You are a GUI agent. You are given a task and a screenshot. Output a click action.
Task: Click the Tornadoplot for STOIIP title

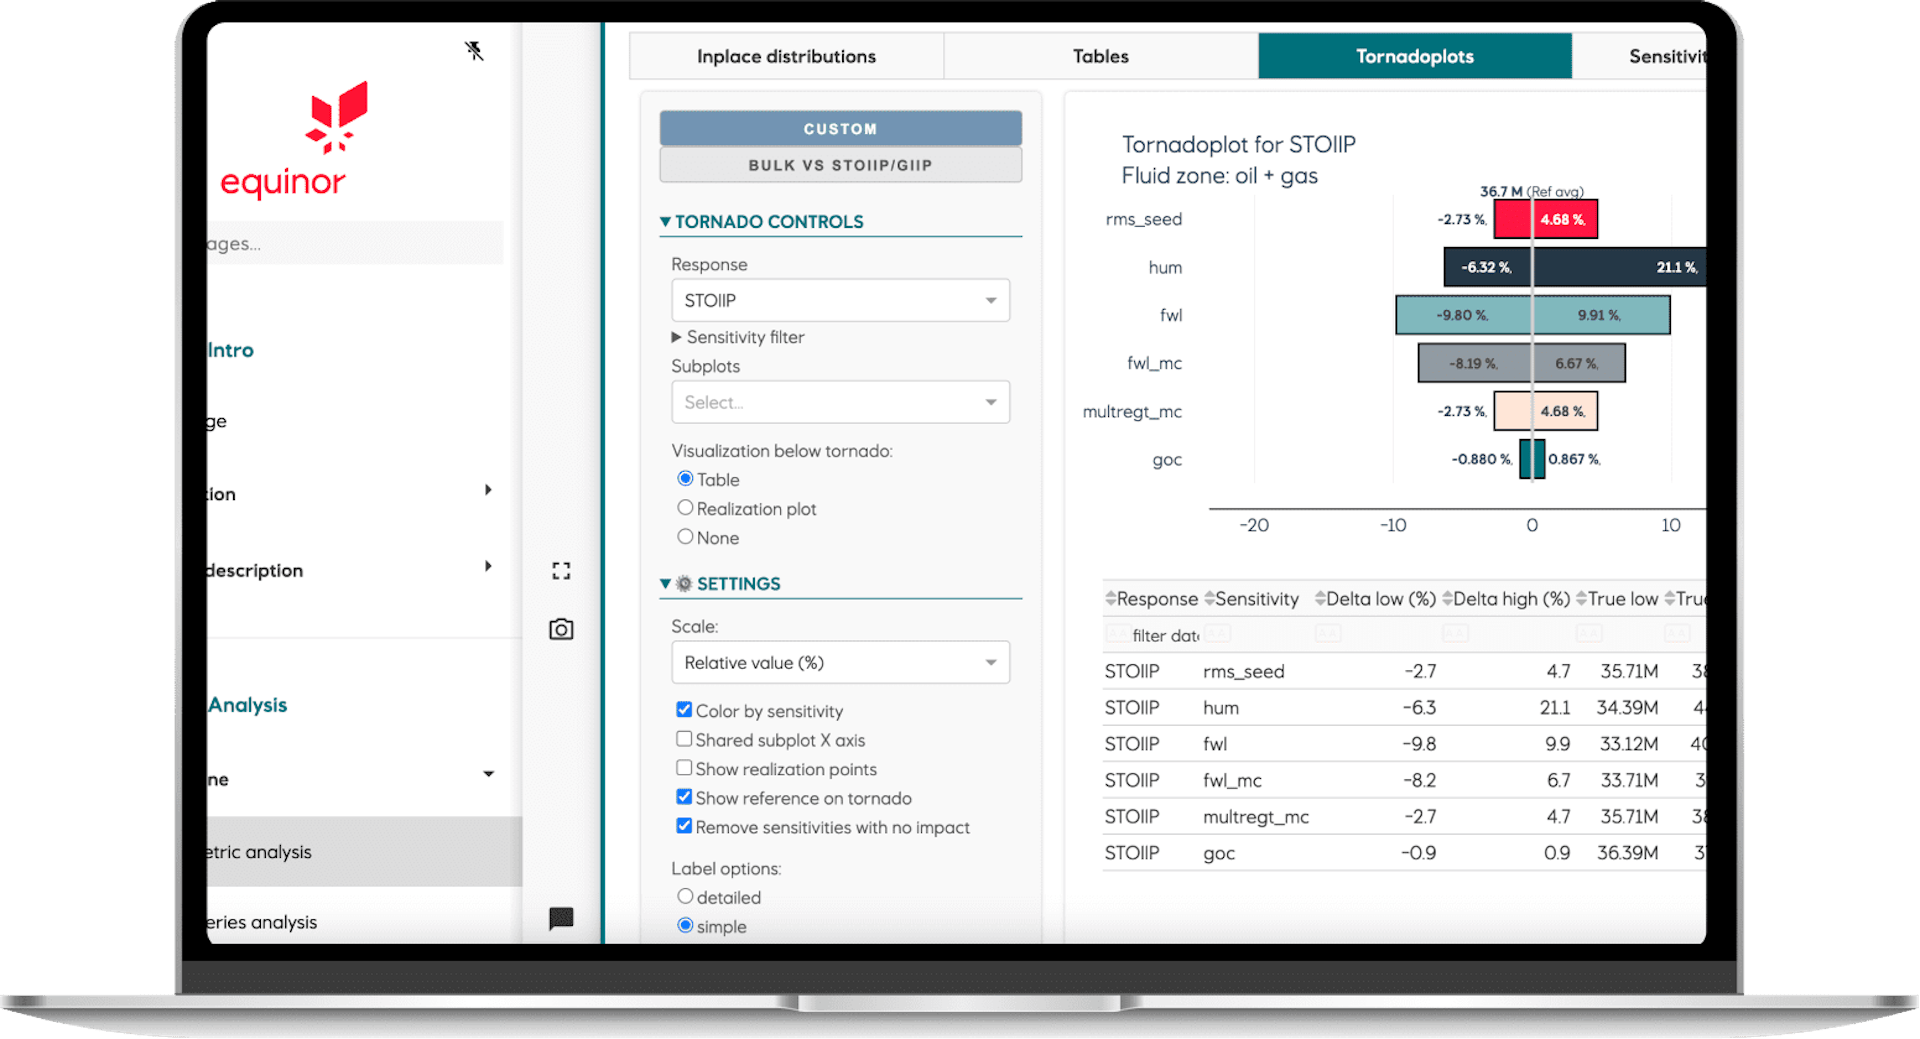[x=1239, y=145]
